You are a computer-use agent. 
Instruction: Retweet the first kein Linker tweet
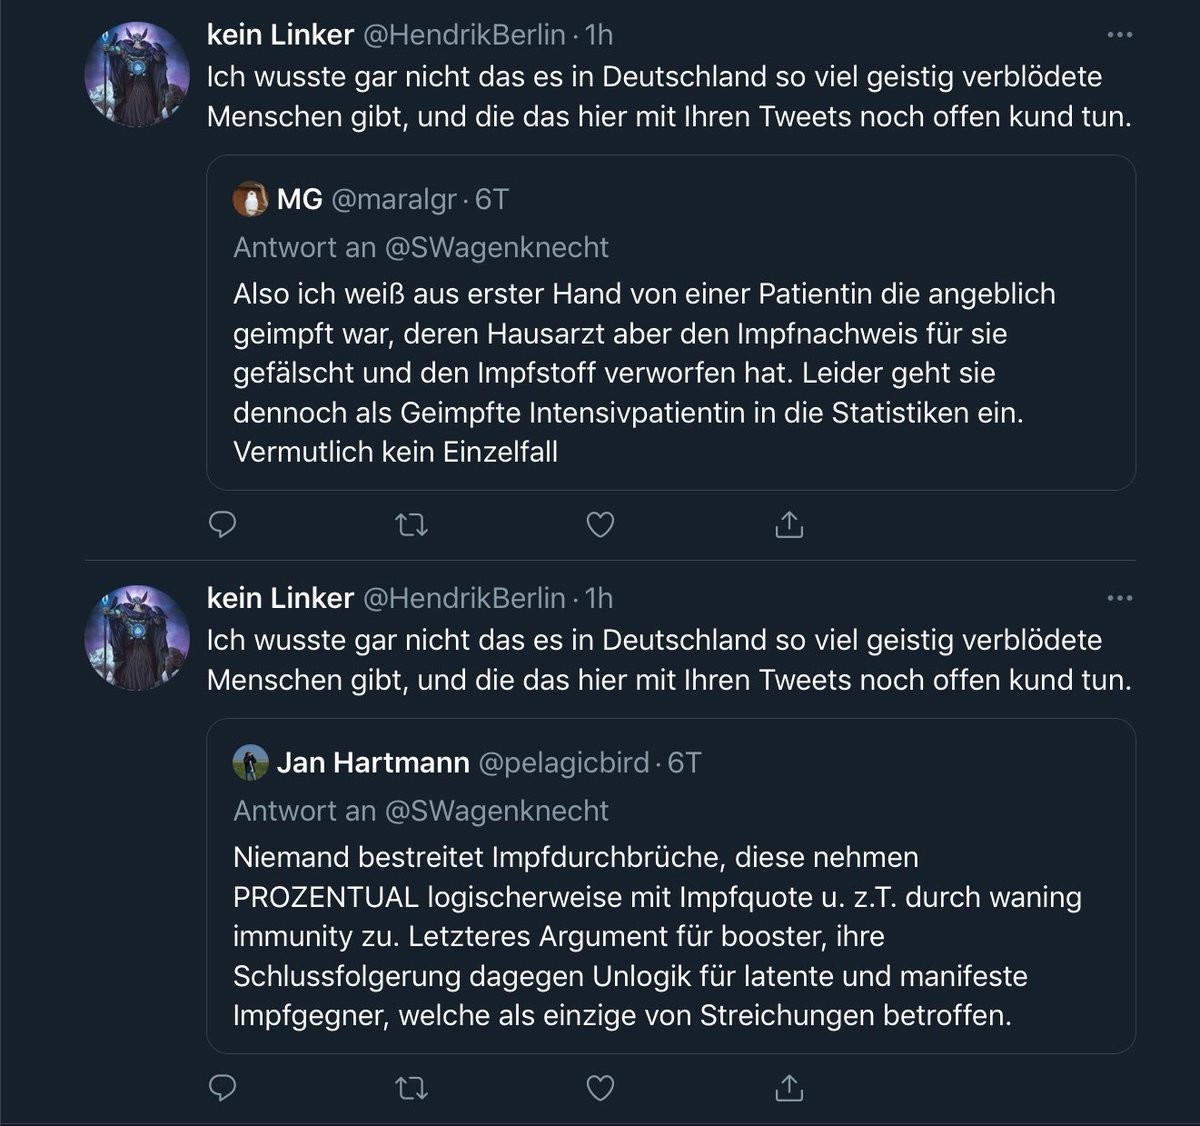point(411,524)
